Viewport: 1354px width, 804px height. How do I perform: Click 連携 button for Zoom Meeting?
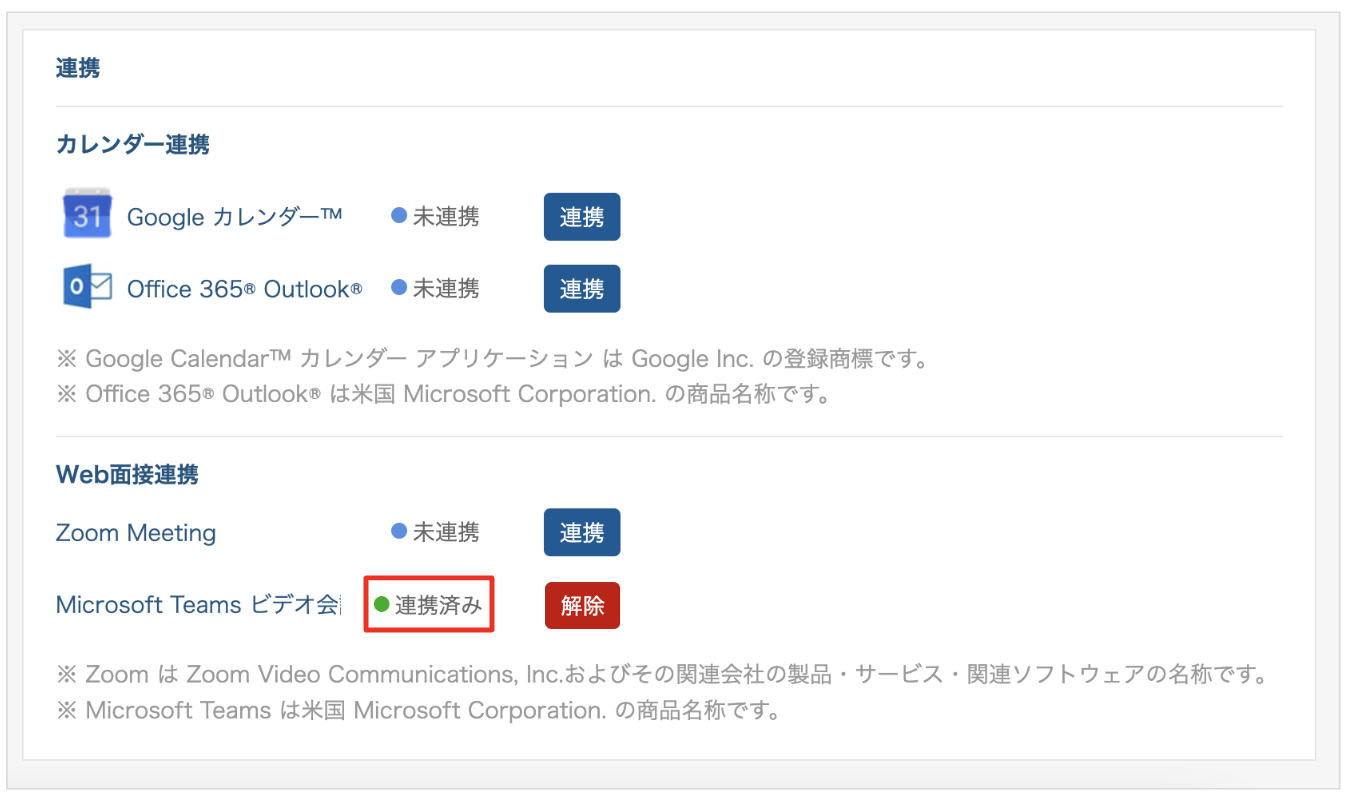click(582, 532)
